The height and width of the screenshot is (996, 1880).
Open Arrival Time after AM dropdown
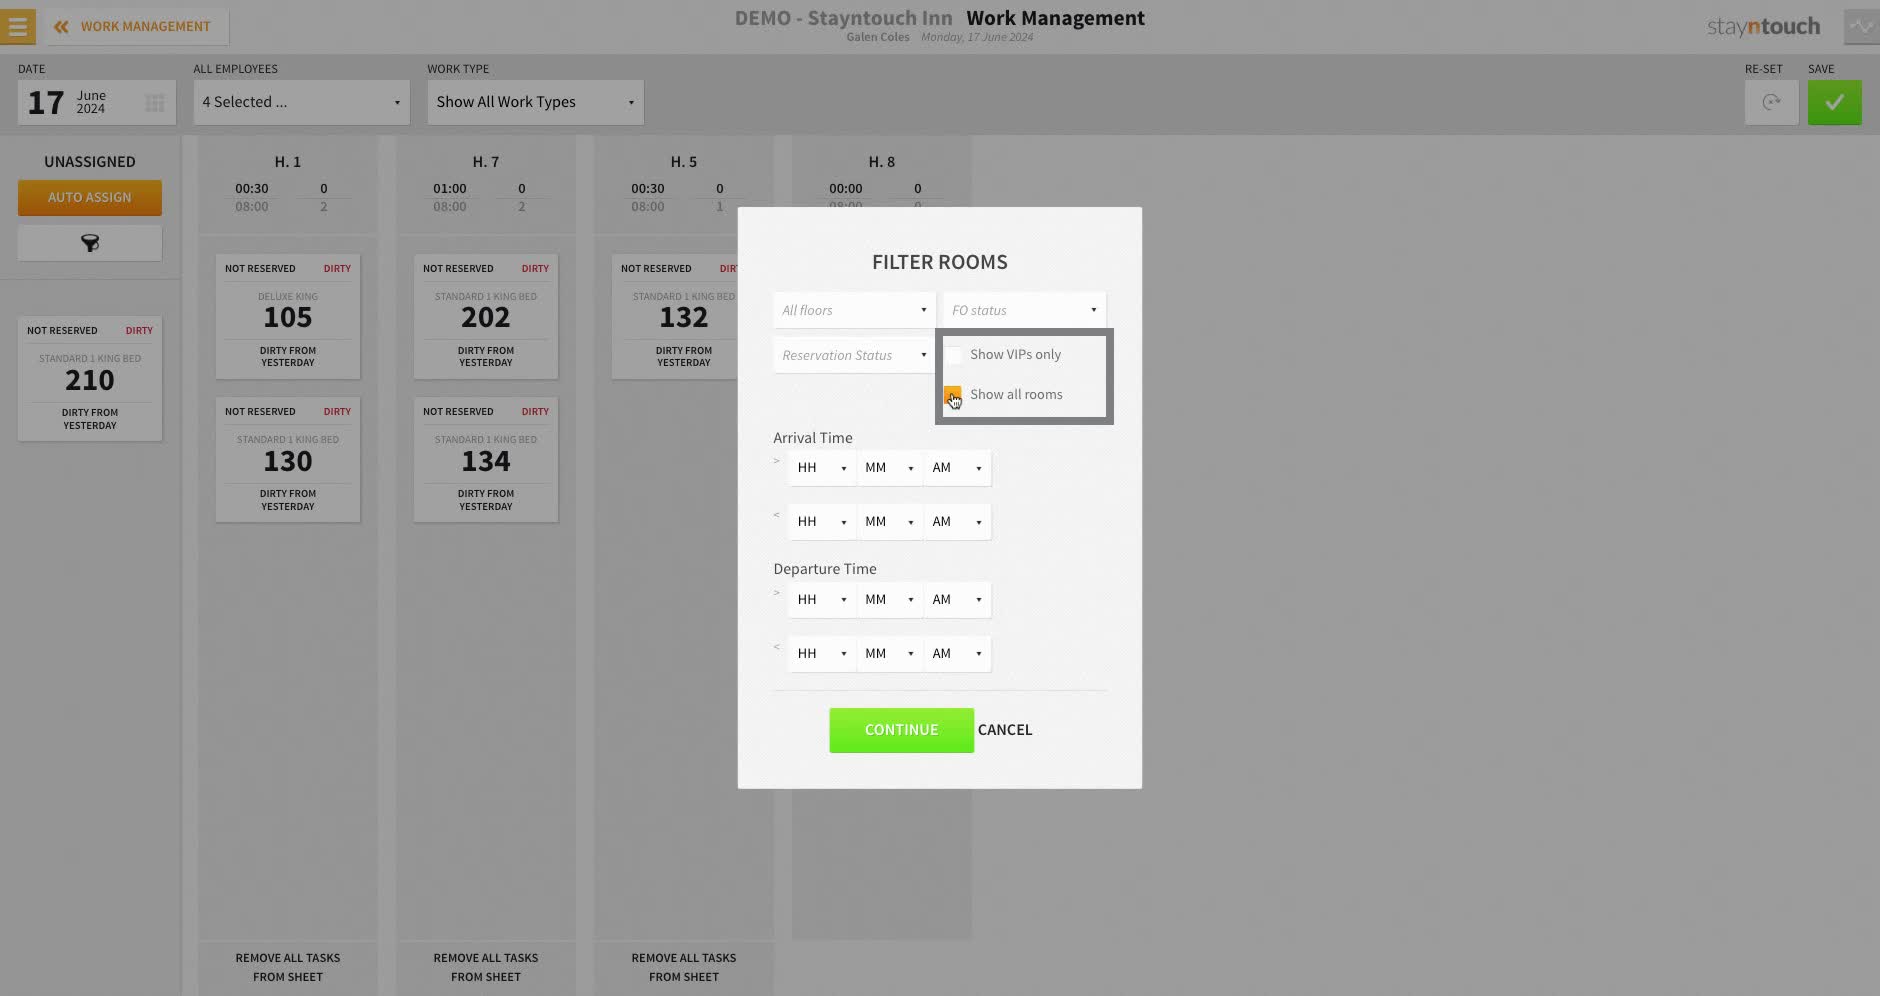tap(957, 468)
